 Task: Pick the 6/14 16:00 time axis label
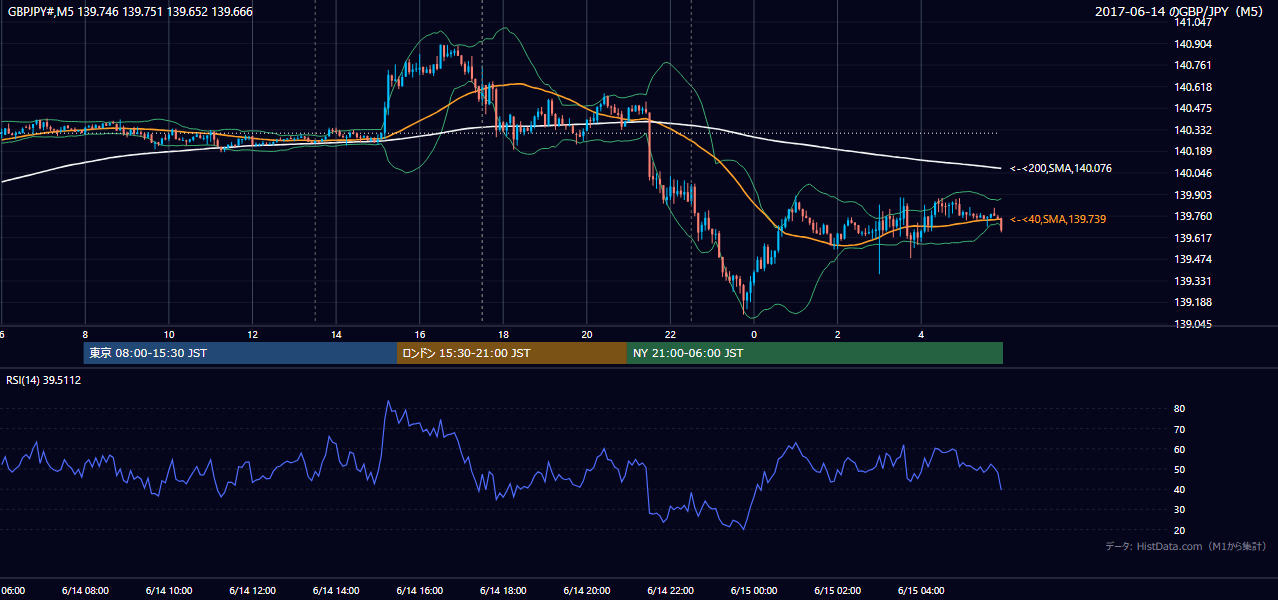pyautogui.click(x=419, y=591)
